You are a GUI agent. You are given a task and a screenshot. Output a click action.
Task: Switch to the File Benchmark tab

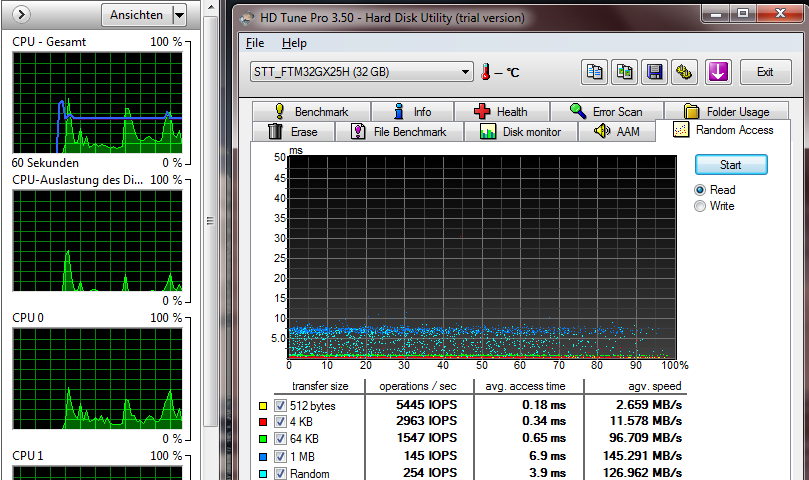[x=399, y=132]
